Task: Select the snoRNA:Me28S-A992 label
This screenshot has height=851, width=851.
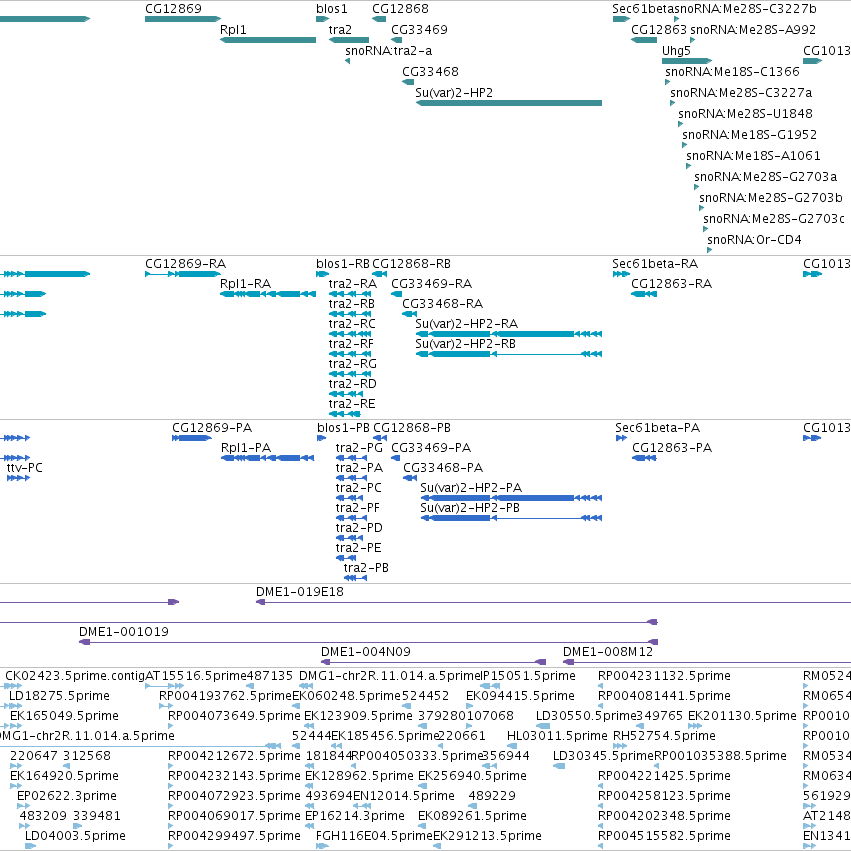Action: (753, 30)
